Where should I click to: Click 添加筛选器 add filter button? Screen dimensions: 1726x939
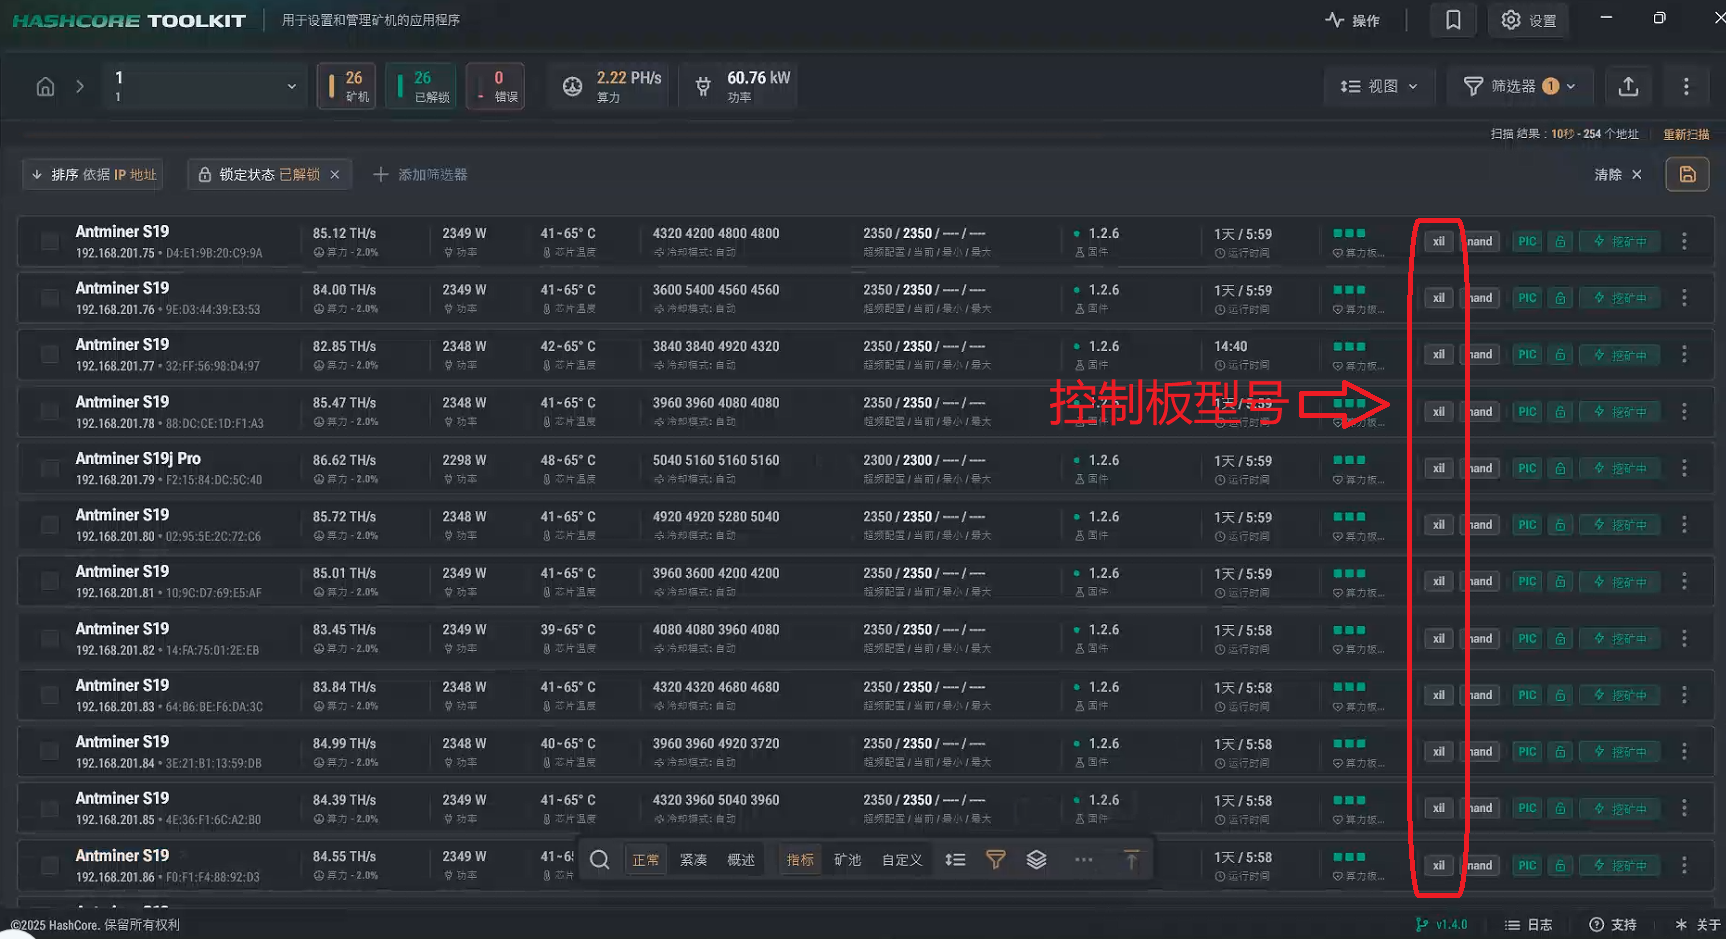tap(420, 175)
